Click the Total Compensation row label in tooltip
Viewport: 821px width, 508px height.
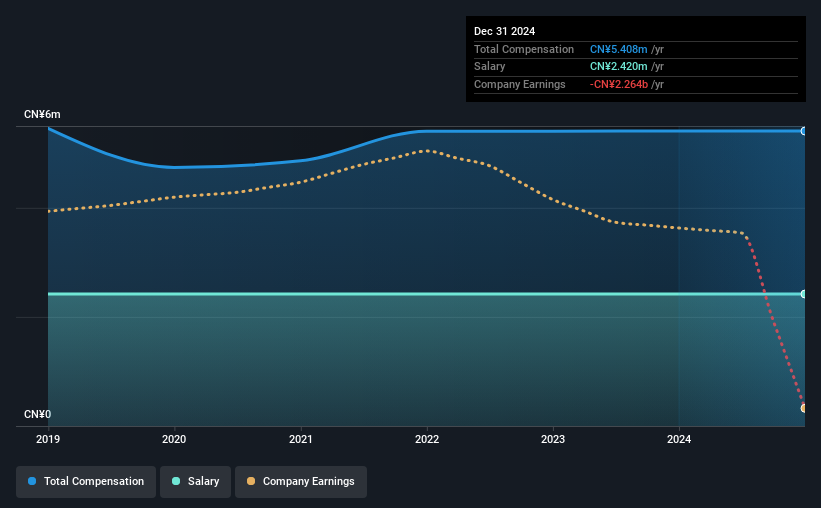pyautogui.click(x=524, y=49)
